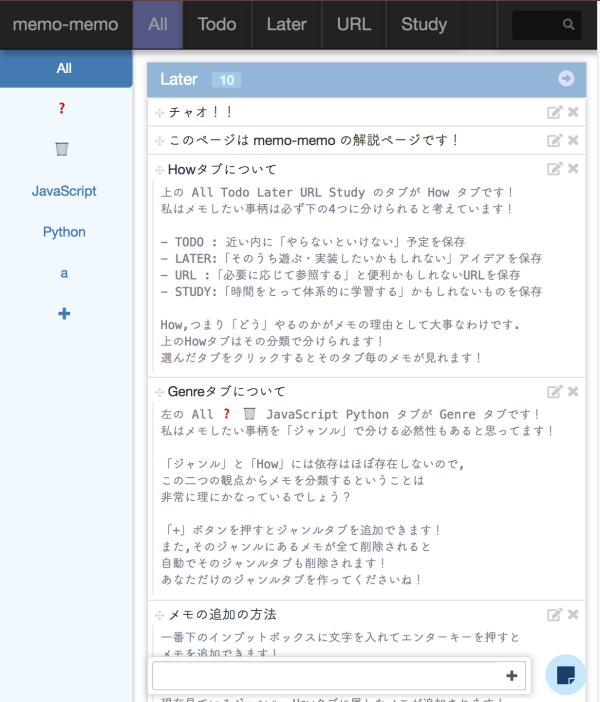Select the red question mark genre

click(x=62, y=108)
